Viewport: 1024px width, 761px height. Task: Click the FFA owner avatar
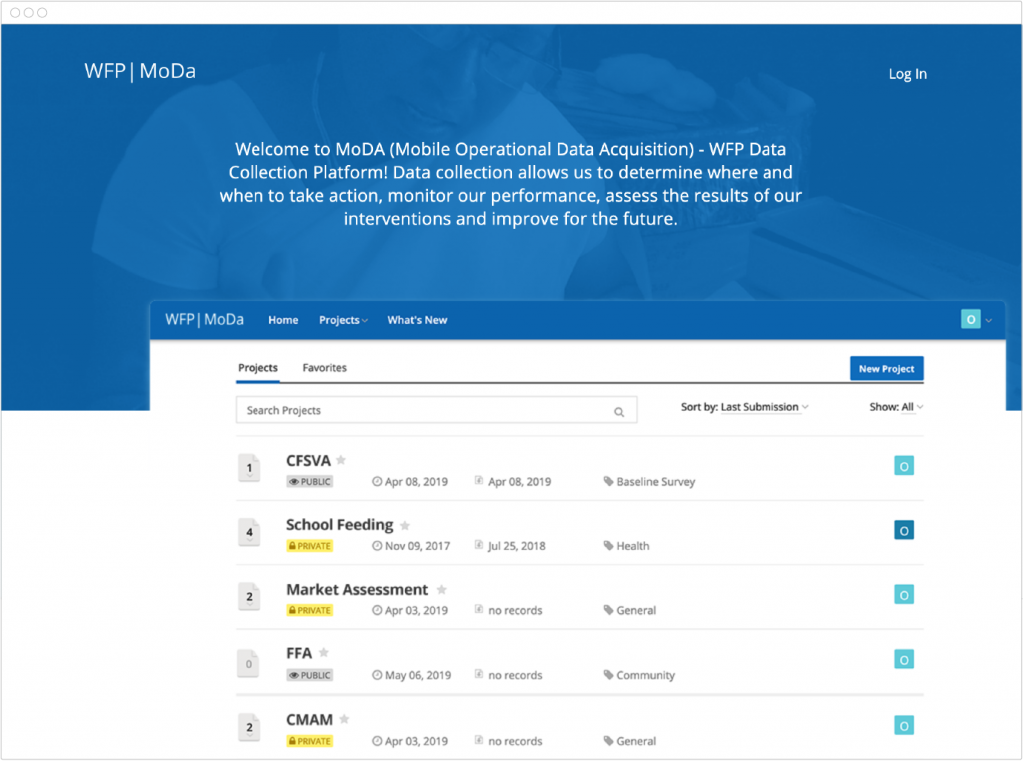(904, 659)
